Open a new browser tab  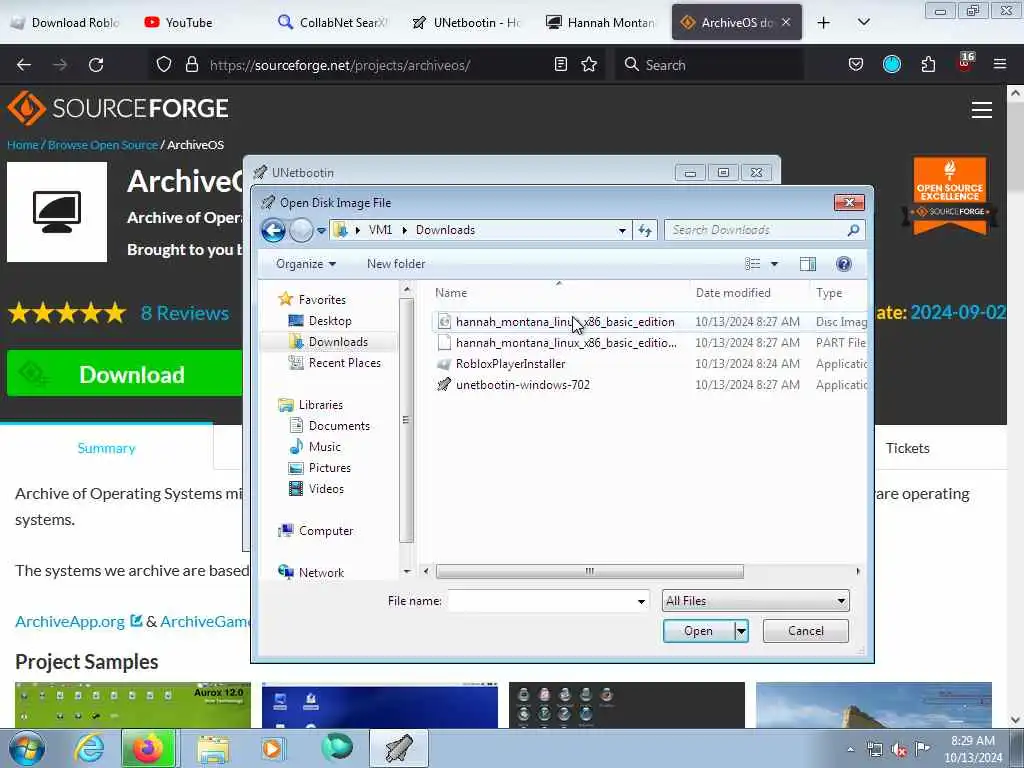pyautogui.click(x=824, y=23)
